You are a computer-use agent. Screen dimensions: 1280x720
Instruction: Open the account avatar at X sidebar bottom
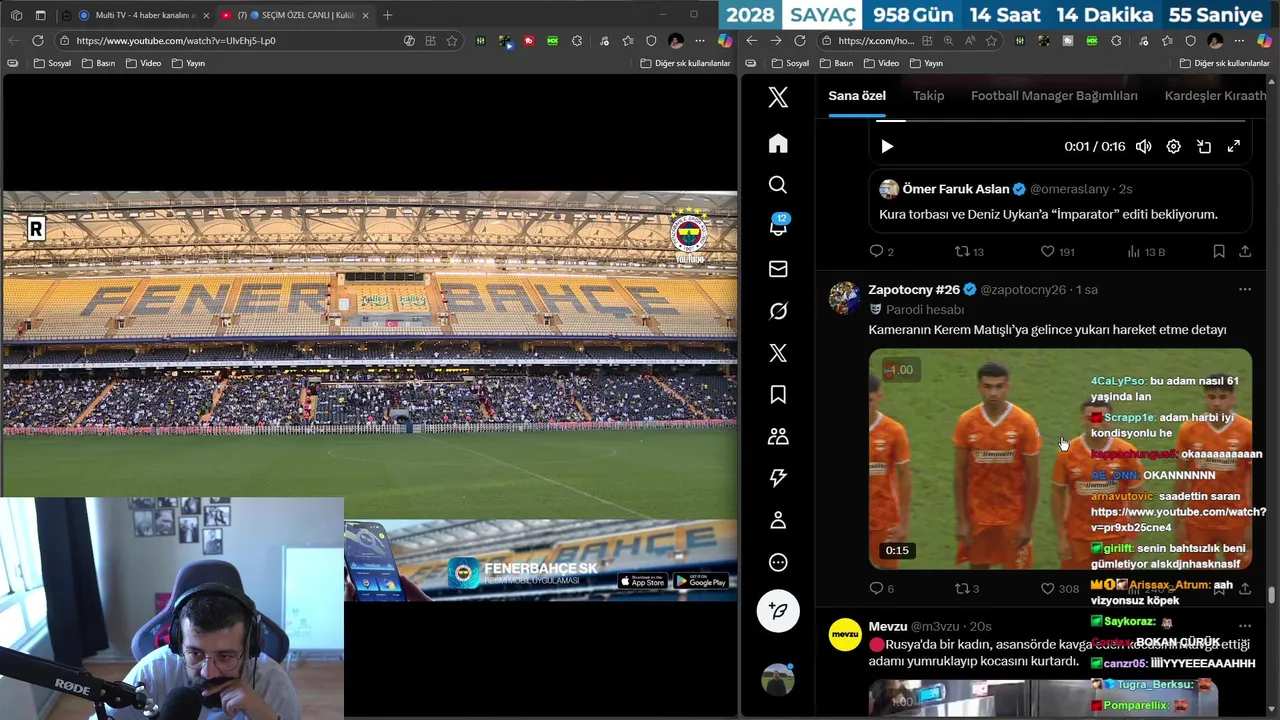tap(777, 680)
